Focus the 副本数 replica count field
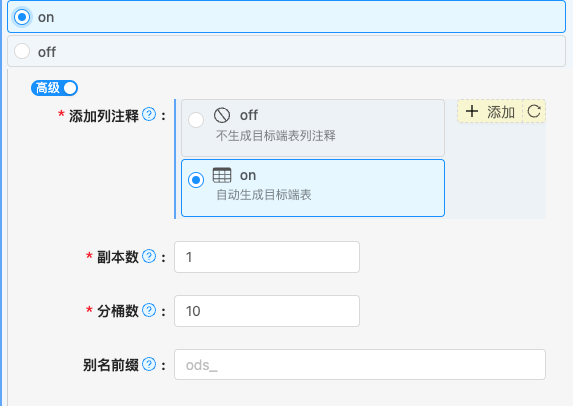Image resolution: width=573 pixels, height=406 pixels. click(267, 257)
